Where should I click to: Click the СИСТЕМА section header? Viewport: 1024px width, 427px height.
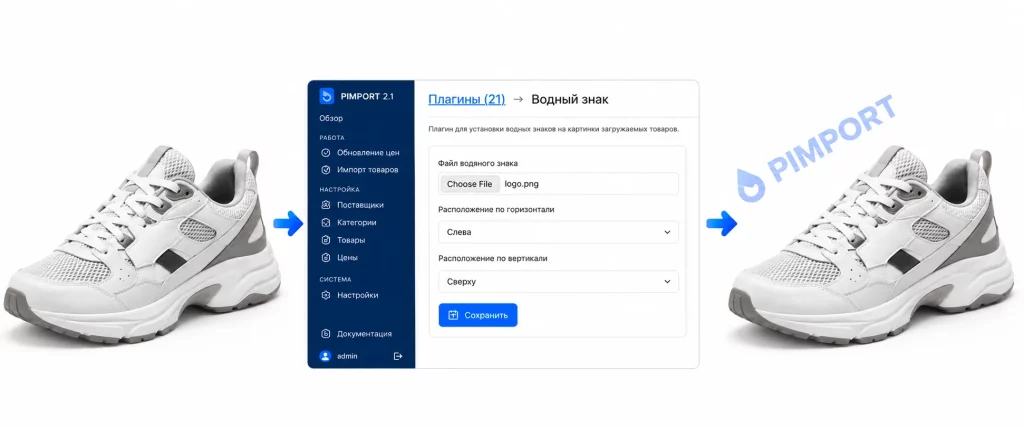point(336,279)
